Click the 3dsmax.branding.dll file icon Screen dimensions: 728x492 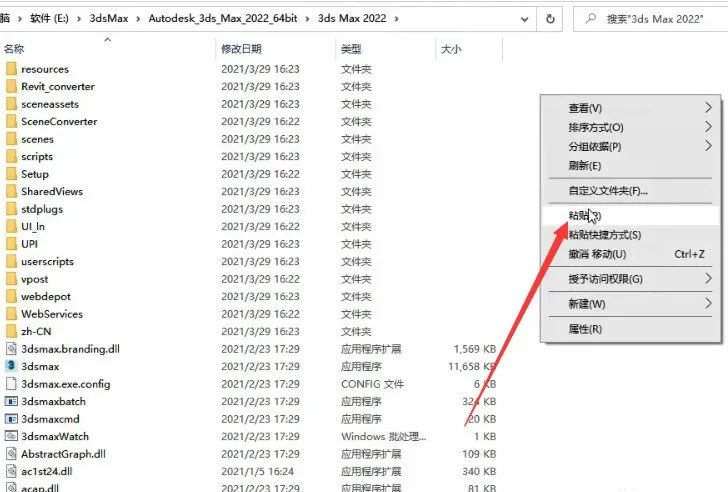tap(11, 349)
